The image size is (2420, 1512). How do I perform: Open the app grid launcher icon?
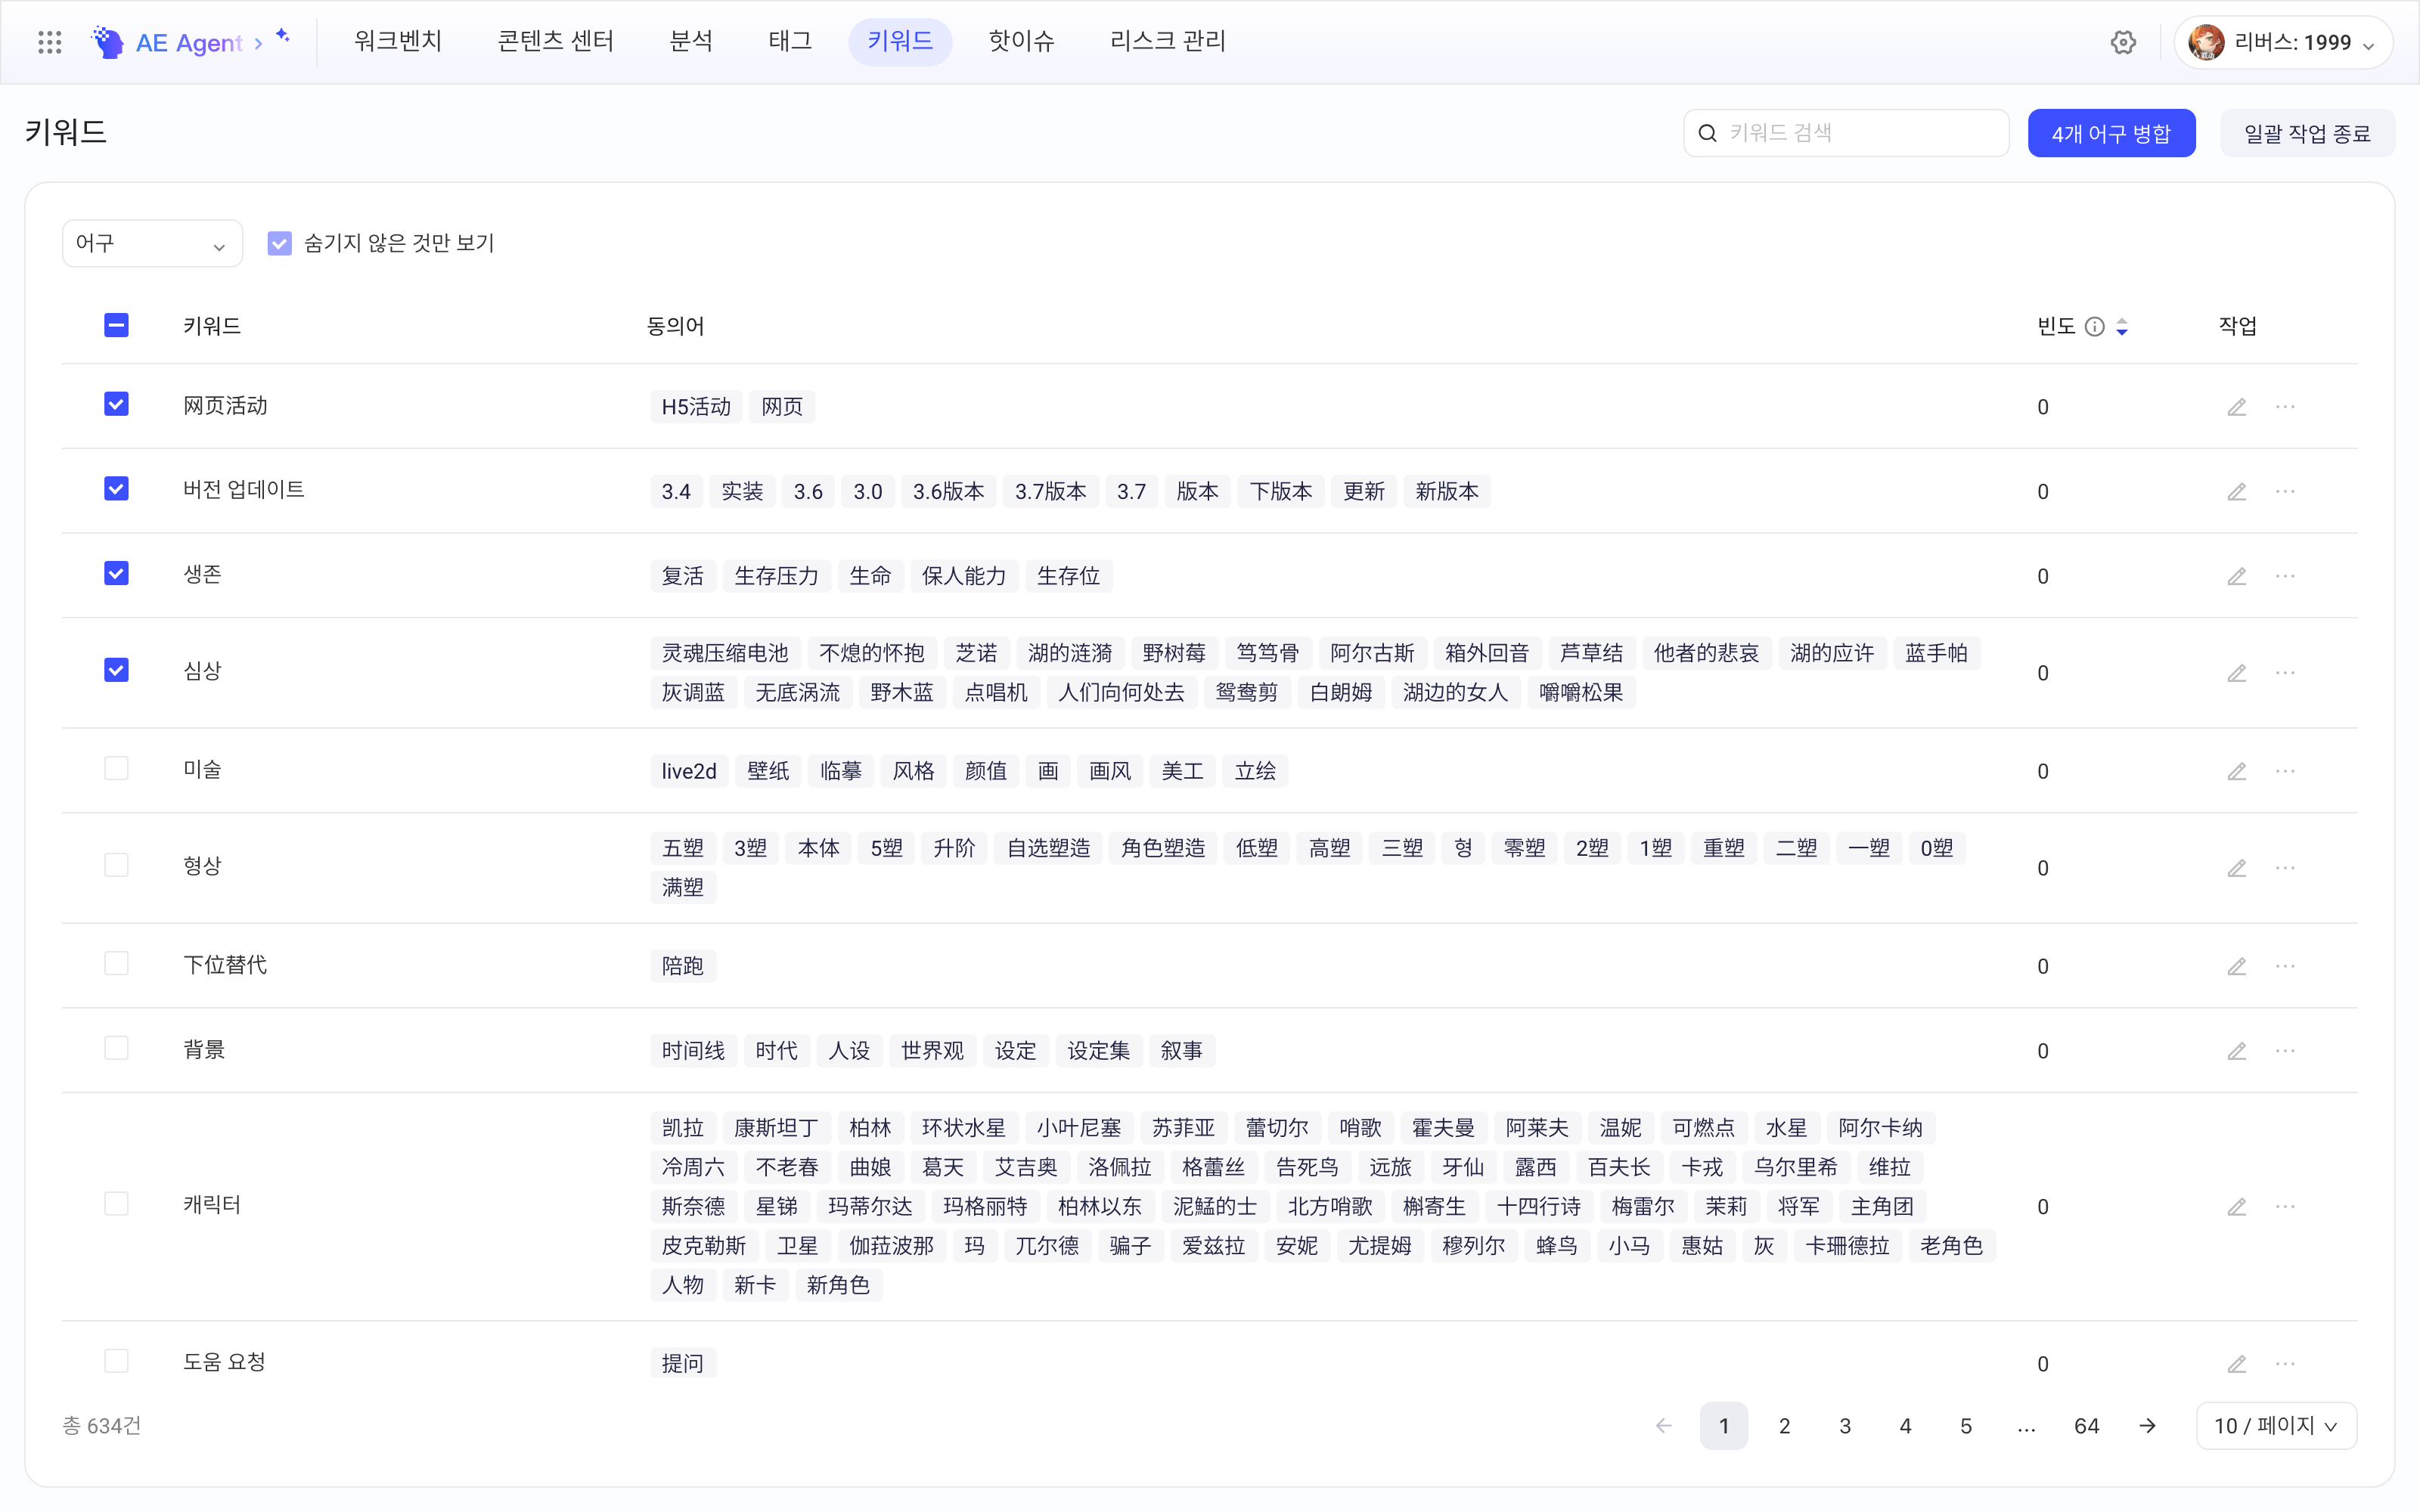[49, 42]
